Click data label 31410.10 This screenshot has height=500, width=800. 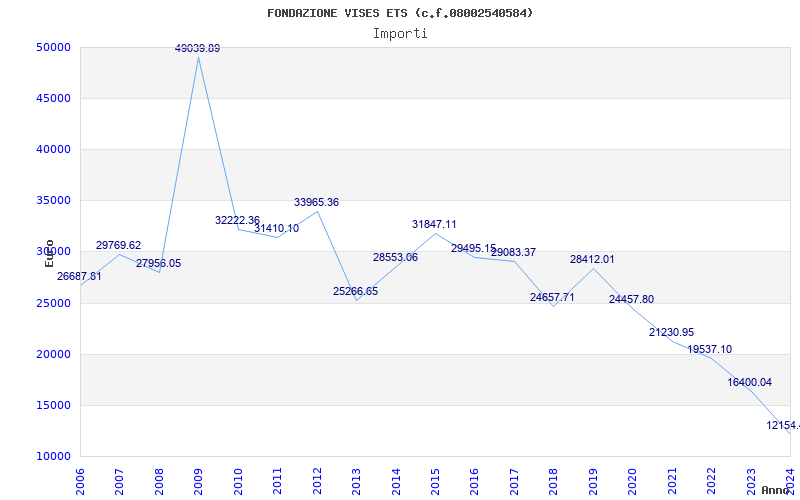[x=277, y=229]
